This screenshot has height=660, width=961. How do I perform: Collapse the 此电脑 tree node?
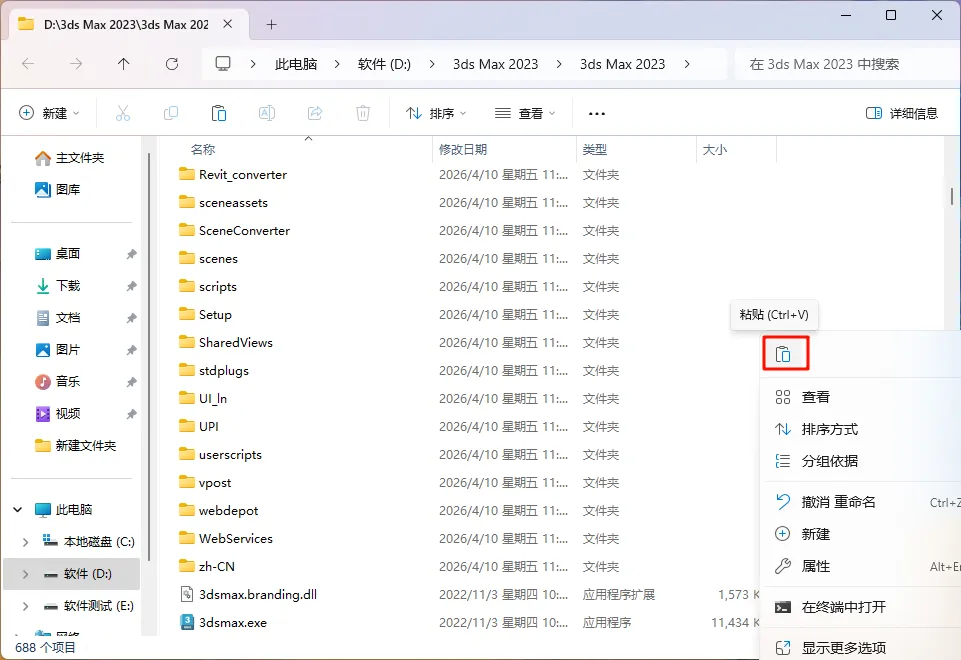point(18,509)
